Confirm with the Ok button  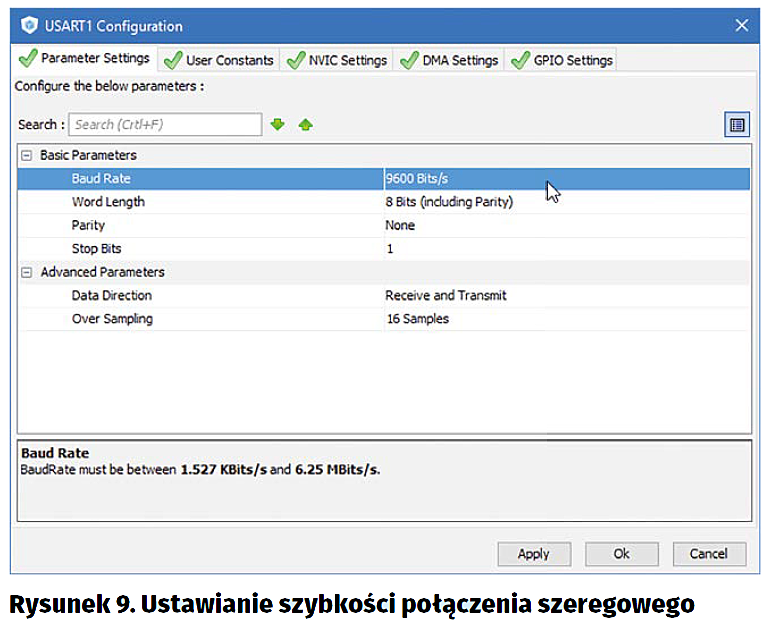pyautogui.click(x=621, y=554)
